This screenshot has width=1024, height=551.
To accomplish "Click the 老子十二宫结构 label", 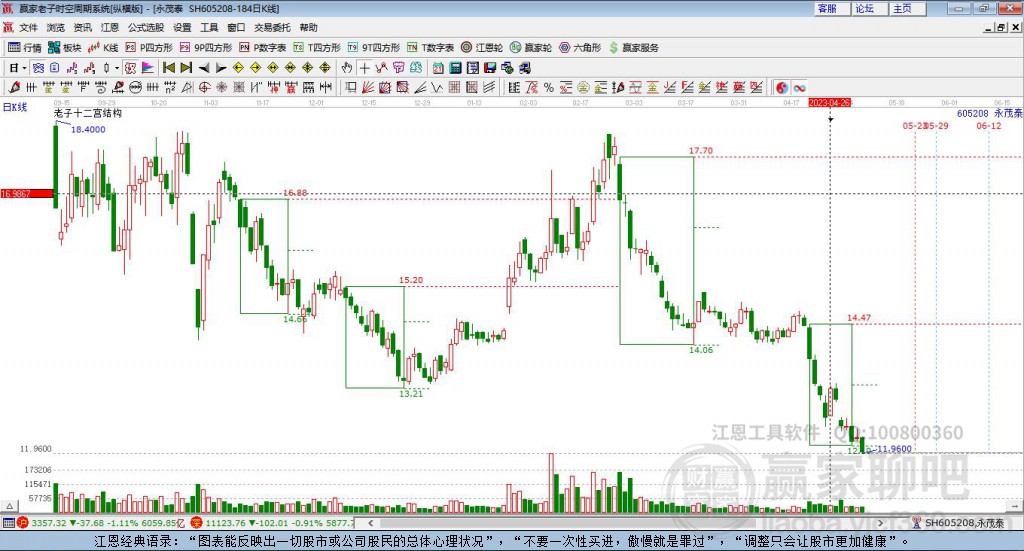I will tap(88, 114).
